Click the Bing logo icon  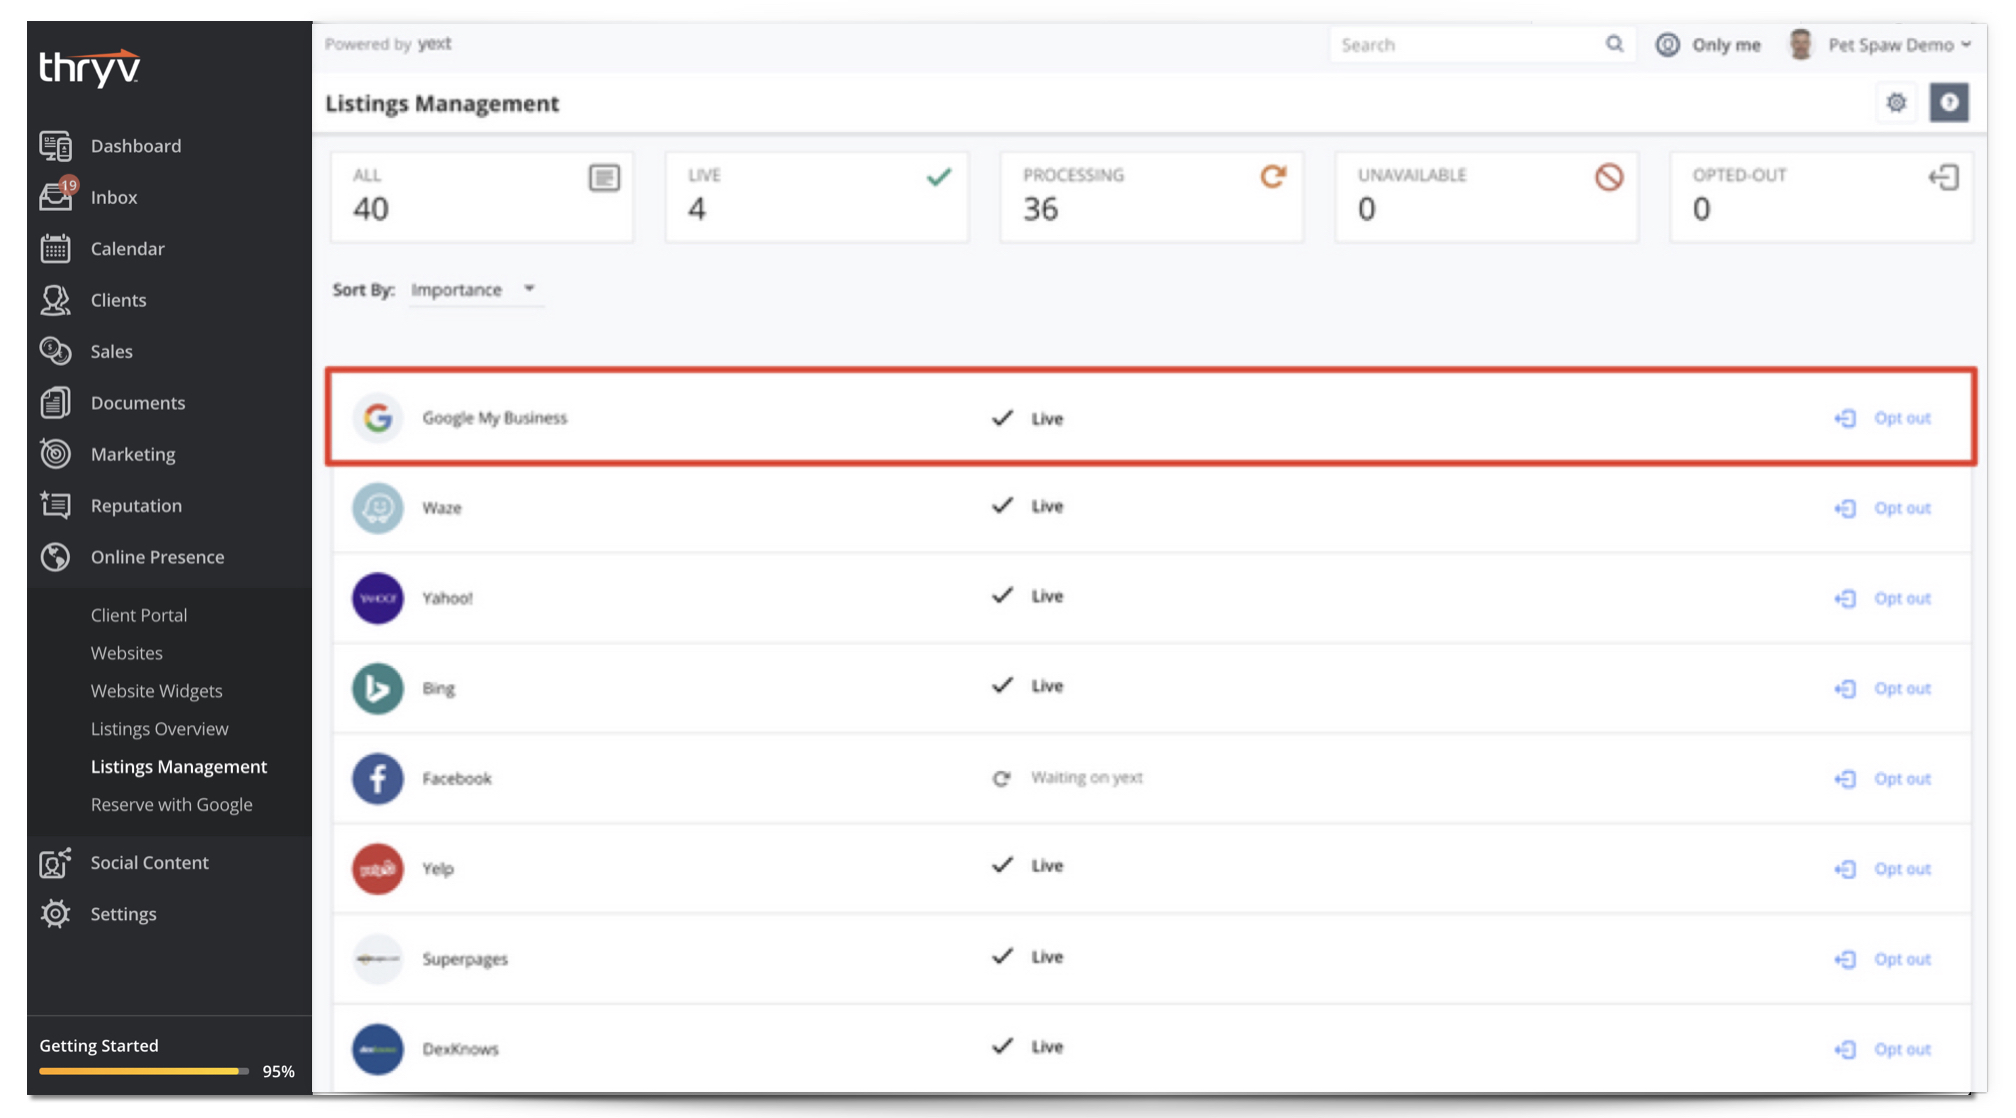click(x=378, y=688)
